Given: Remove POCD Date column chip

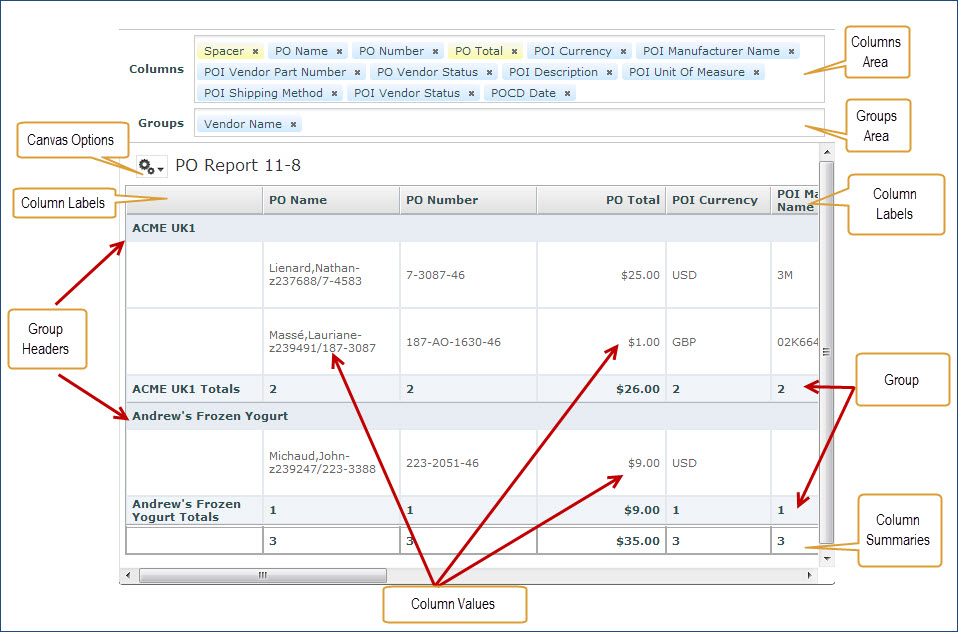Looking at the screenshot, I should pyautogui.click(x=567, y=93).
